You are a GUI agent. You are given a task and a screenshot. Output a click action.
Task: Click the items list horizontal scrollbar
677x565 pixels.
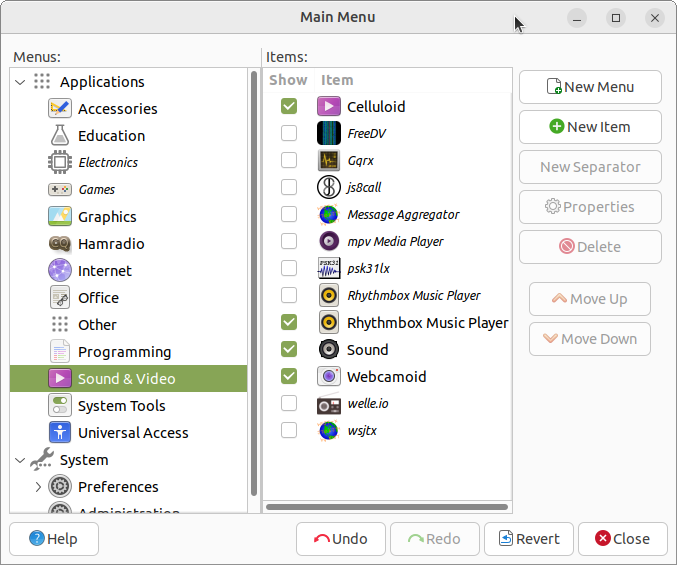386,508
